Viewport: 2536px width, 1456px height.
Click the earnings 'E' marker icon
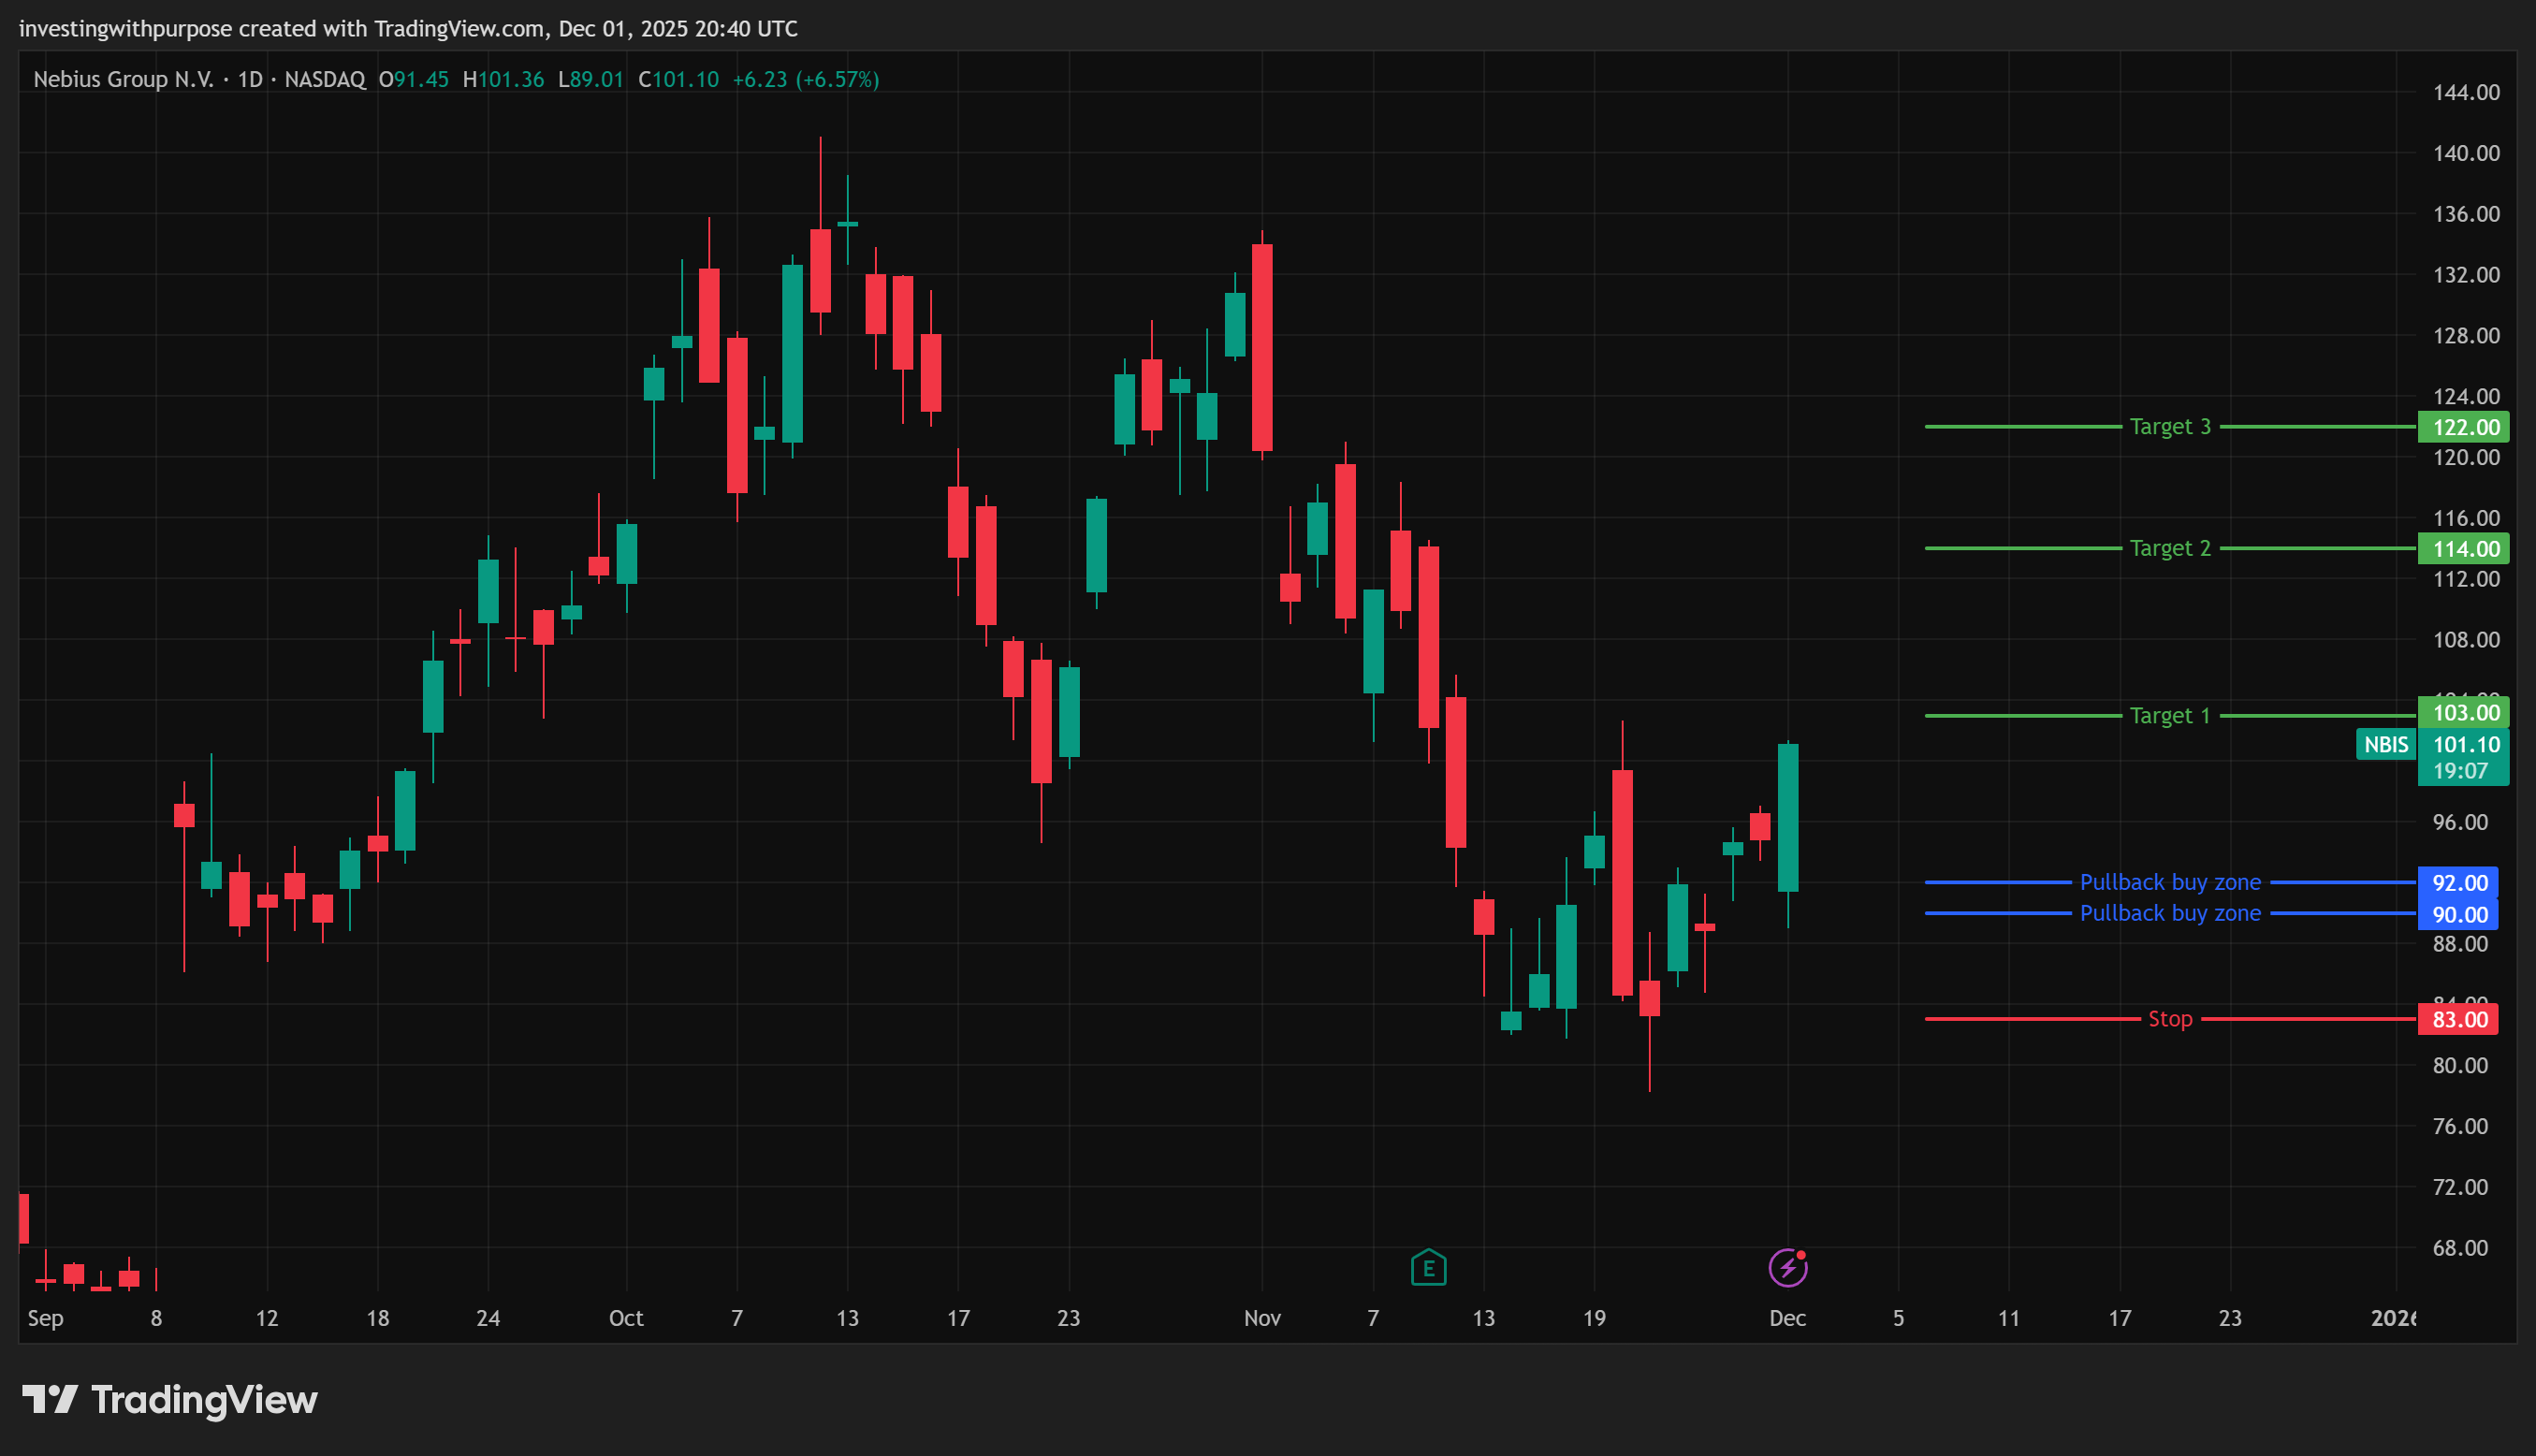click(x=1428, y=1268)
